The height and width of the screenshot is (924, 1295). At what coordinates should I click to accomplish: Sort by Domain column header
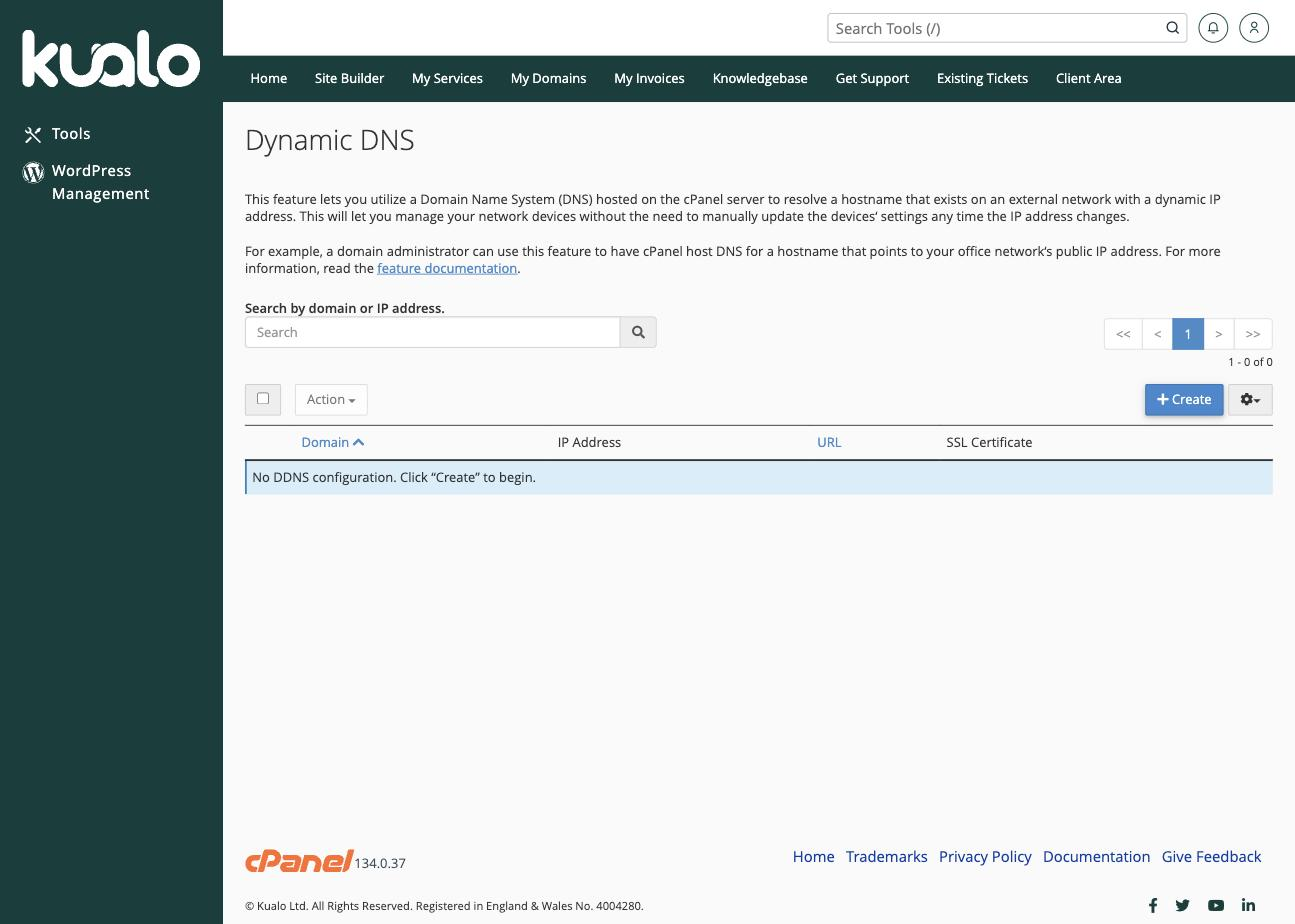point(333,442)
